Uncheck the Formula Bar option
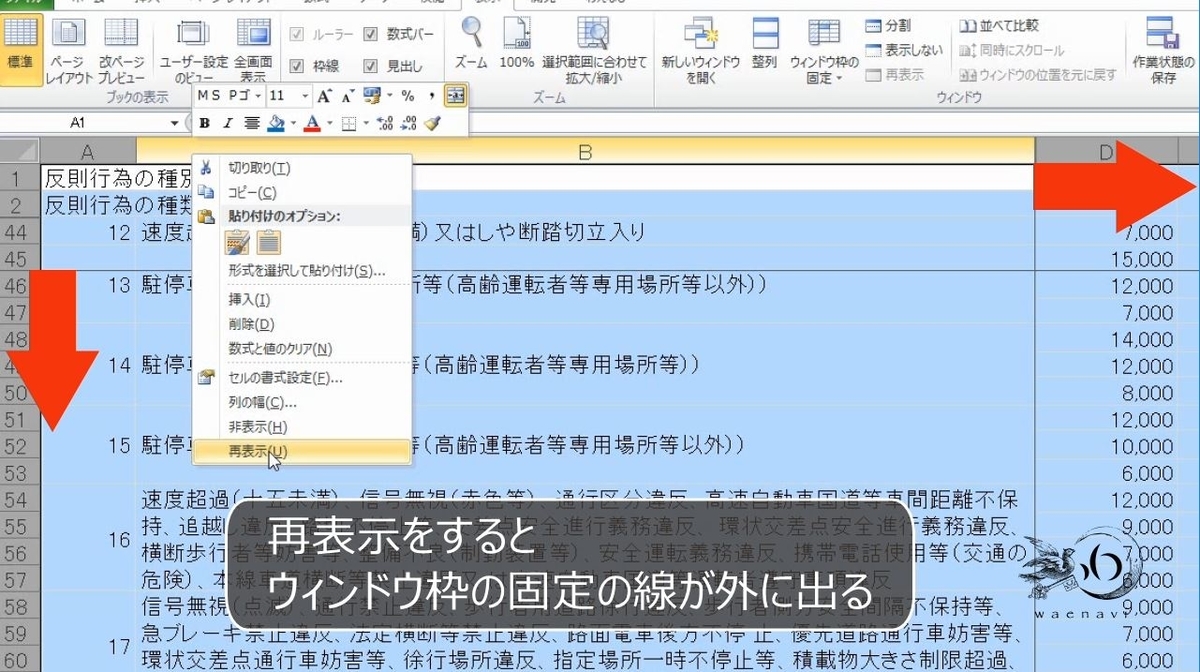The width and height of the screenshot is (1200, 672). 372,32
